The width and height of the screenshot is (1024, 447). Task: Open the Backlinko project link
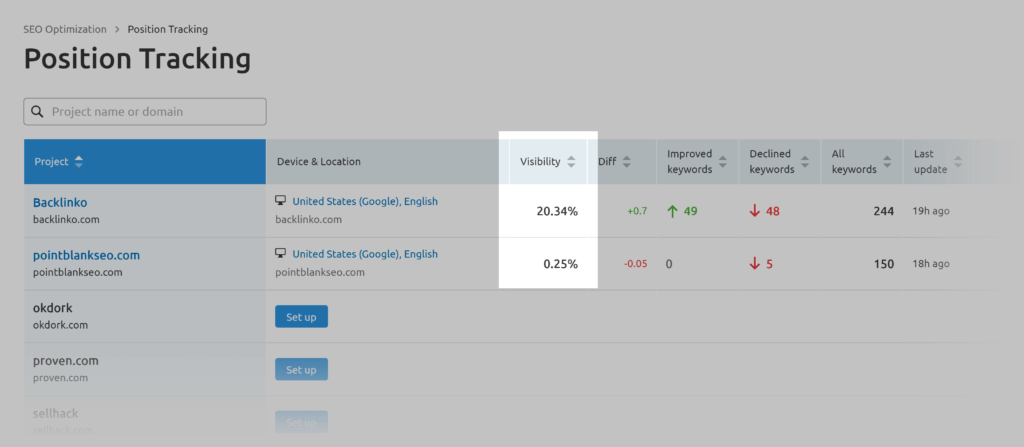60,202
